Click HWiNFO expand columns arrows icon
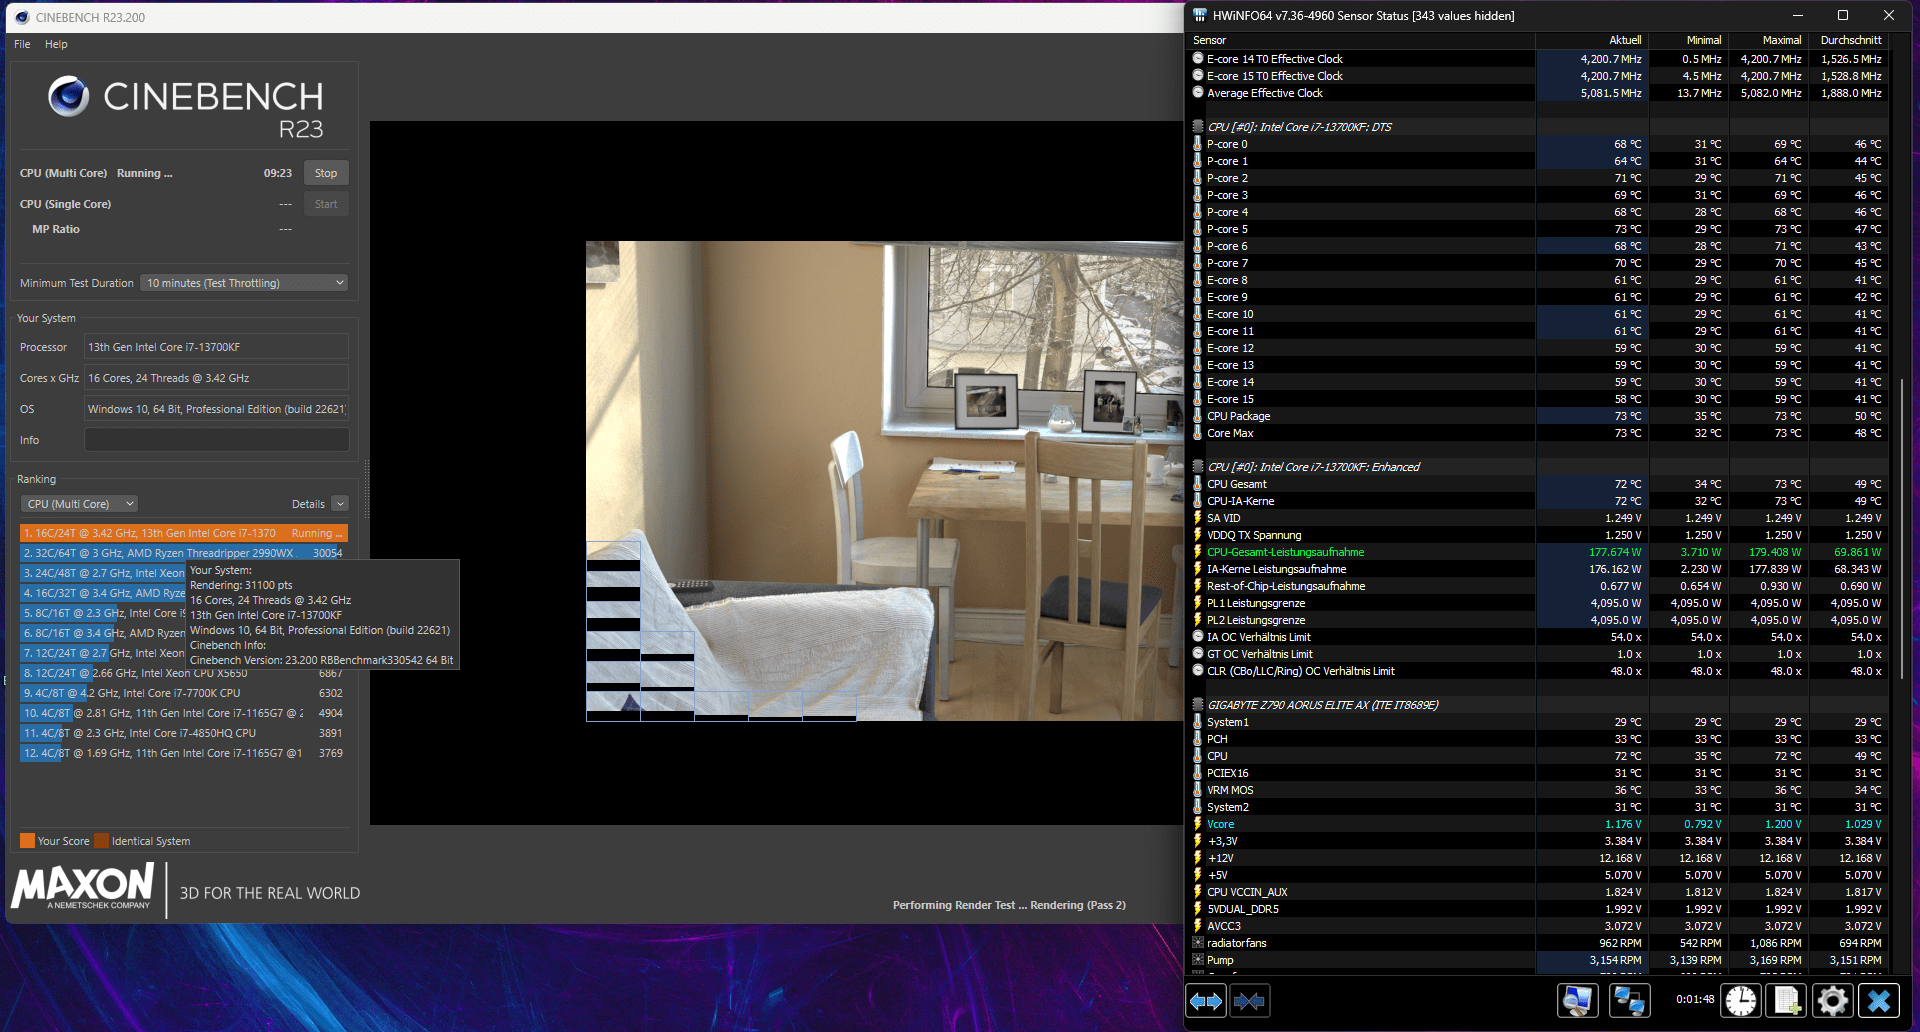This screenshot has height=1032, width=1920. pyautogui.click(x=1206, y=1001)
